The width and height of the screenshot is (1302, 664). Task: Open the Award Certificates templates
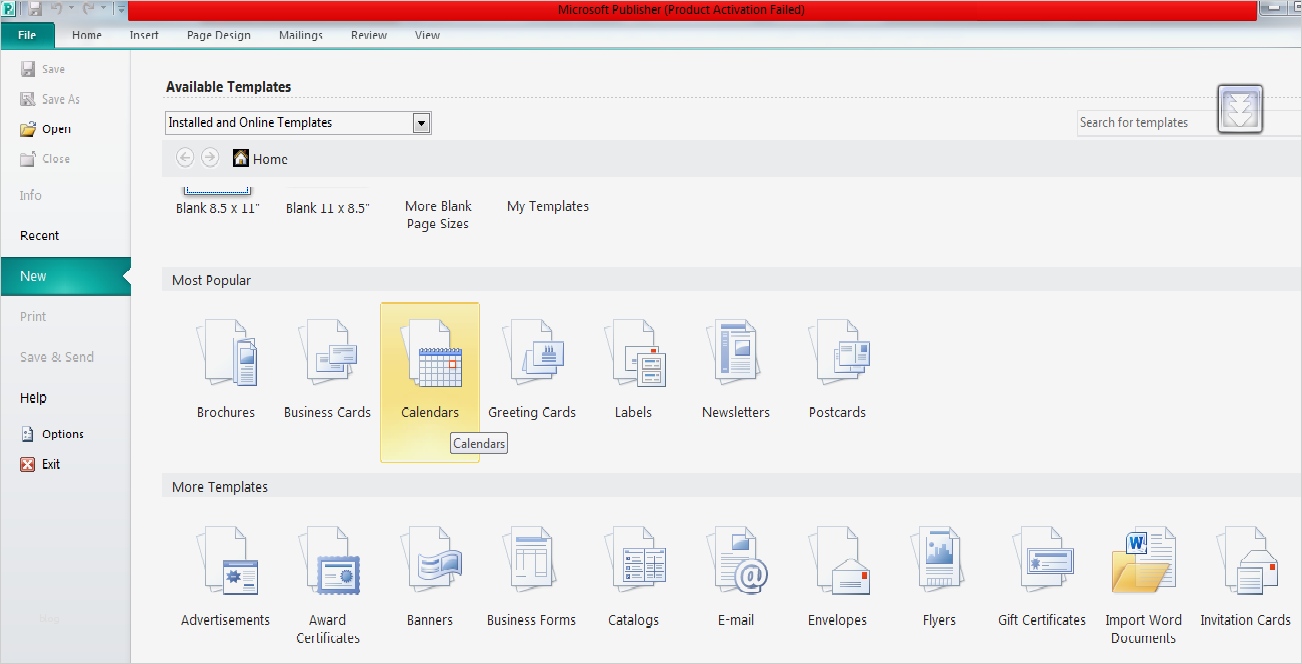[x=328, y=578]
